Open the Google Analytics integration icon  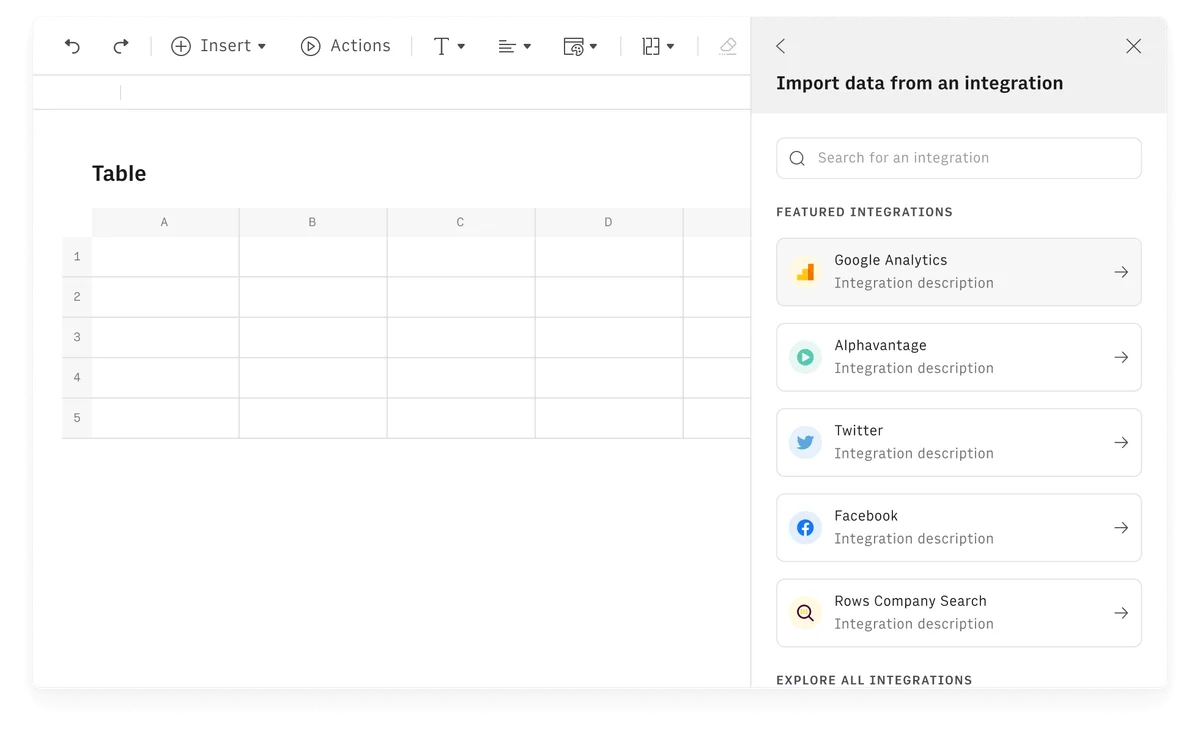805,271
